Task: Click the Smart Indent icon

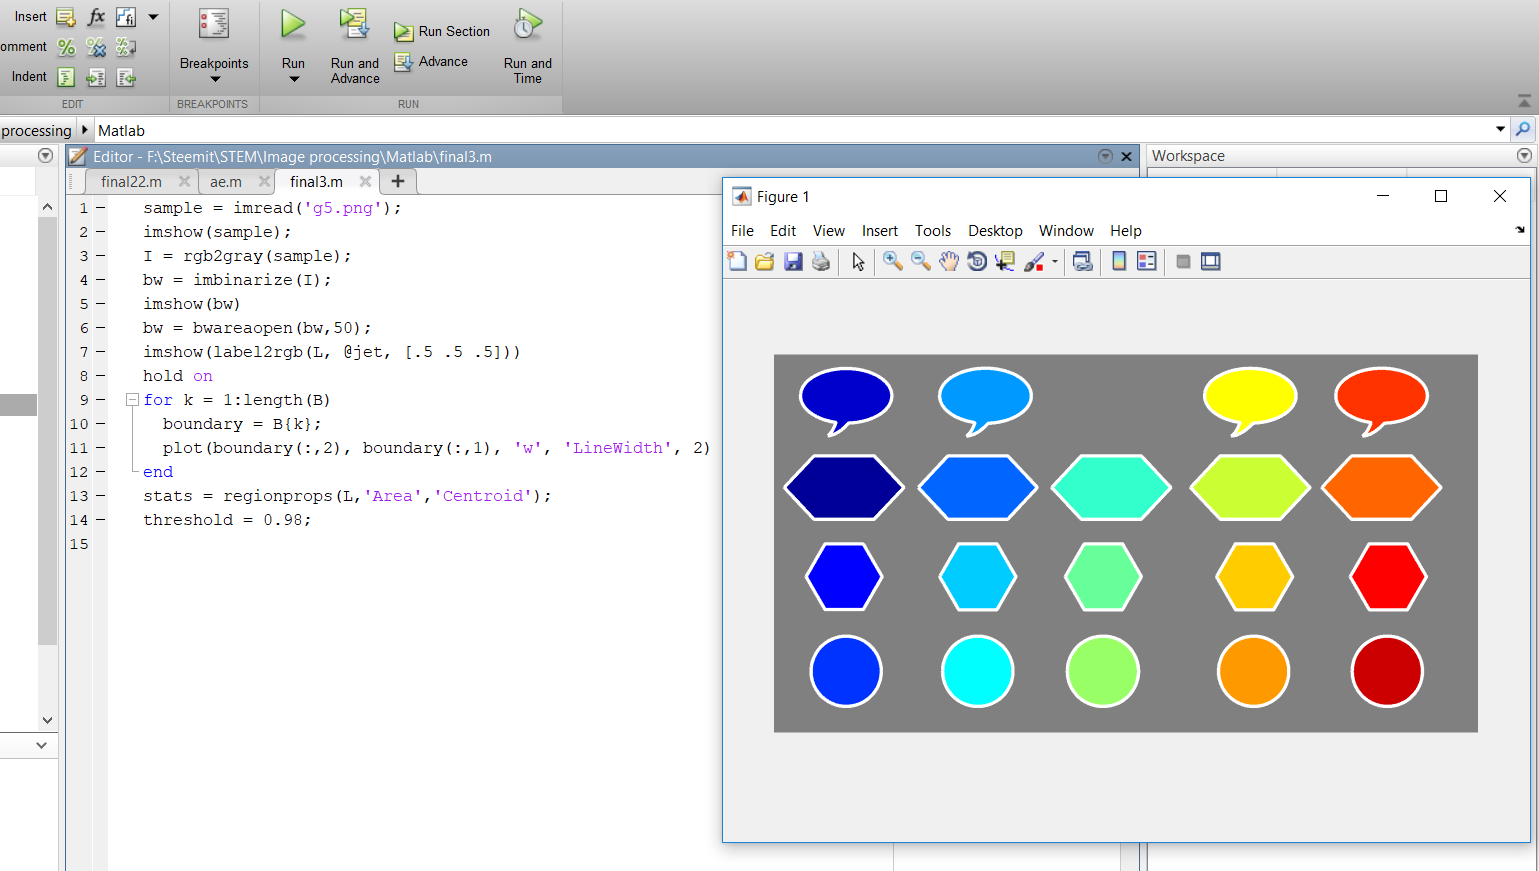Action: pyautogui.click(x=66, y=77)
